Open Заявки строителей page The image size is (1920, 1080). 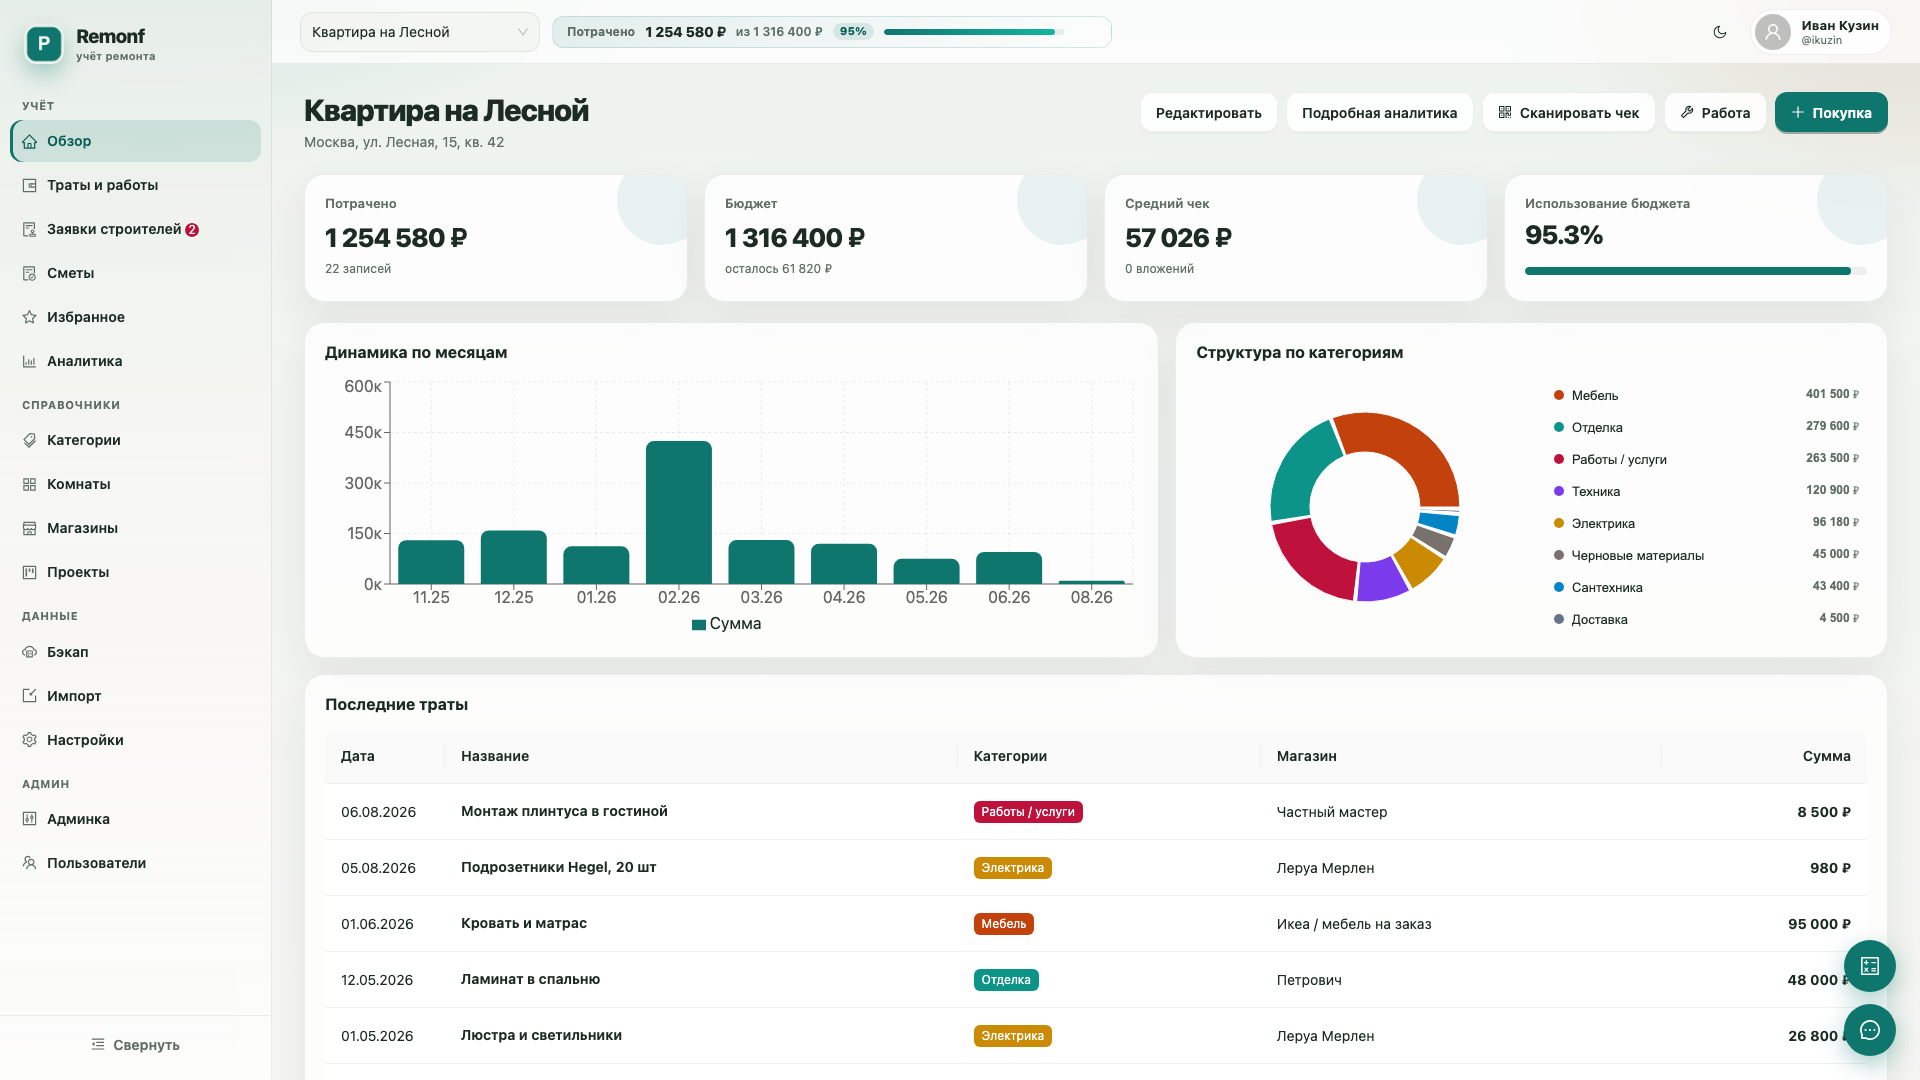coord(136,229)
